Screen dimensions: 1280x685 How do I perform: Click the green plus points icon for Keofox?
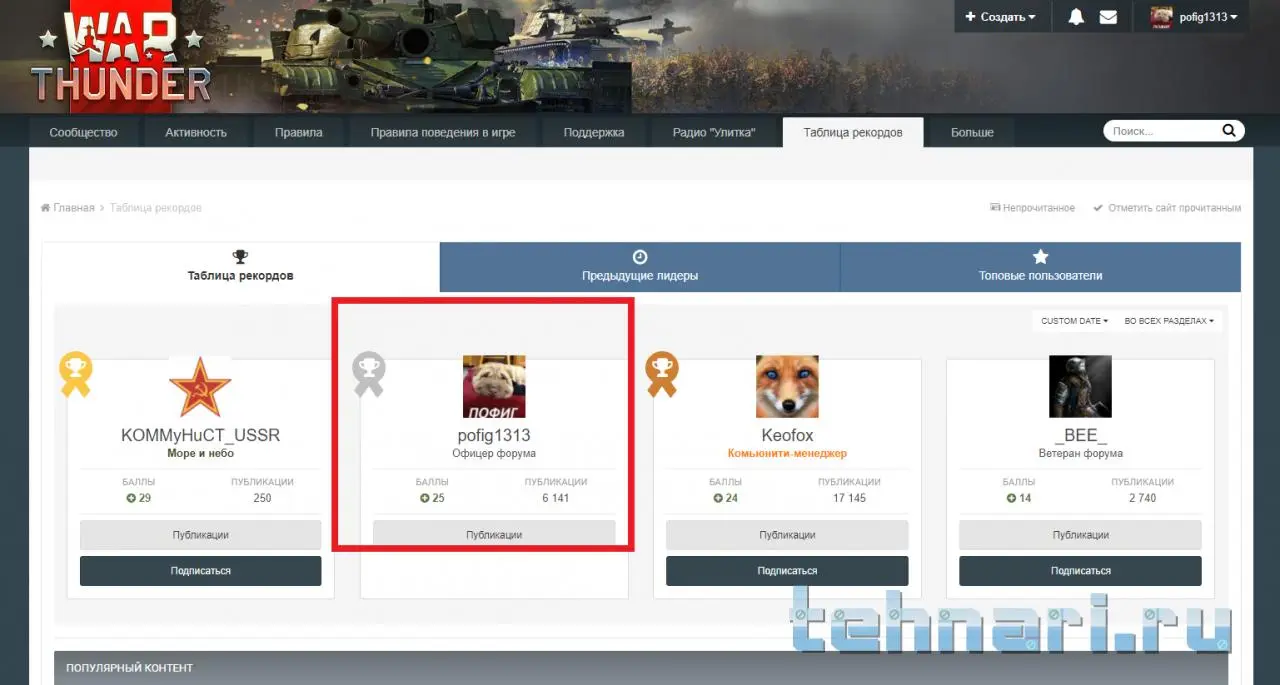coord(717,498)
